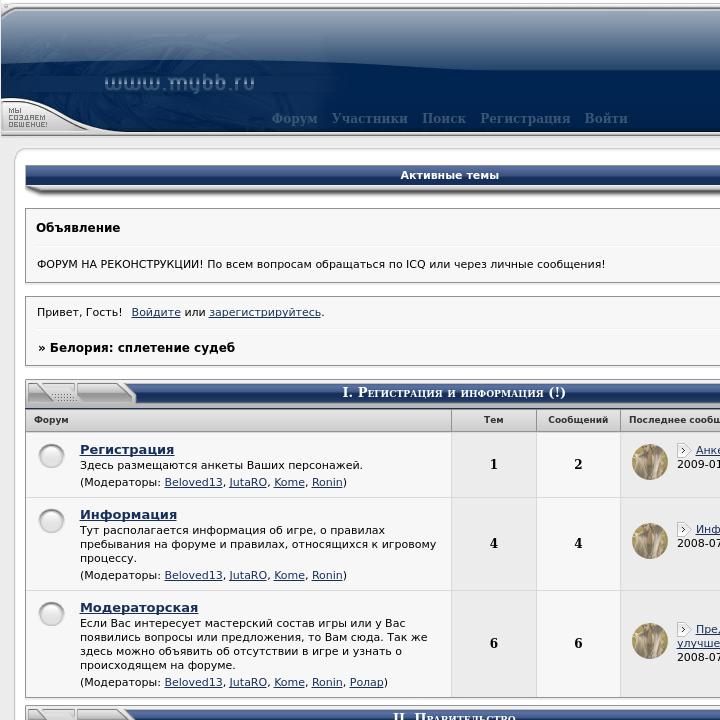The height and width of the screenshot is (720, 720).
Task: Open moderator Beloved13 in Модераторская row
Action: [x=193, y=682]
